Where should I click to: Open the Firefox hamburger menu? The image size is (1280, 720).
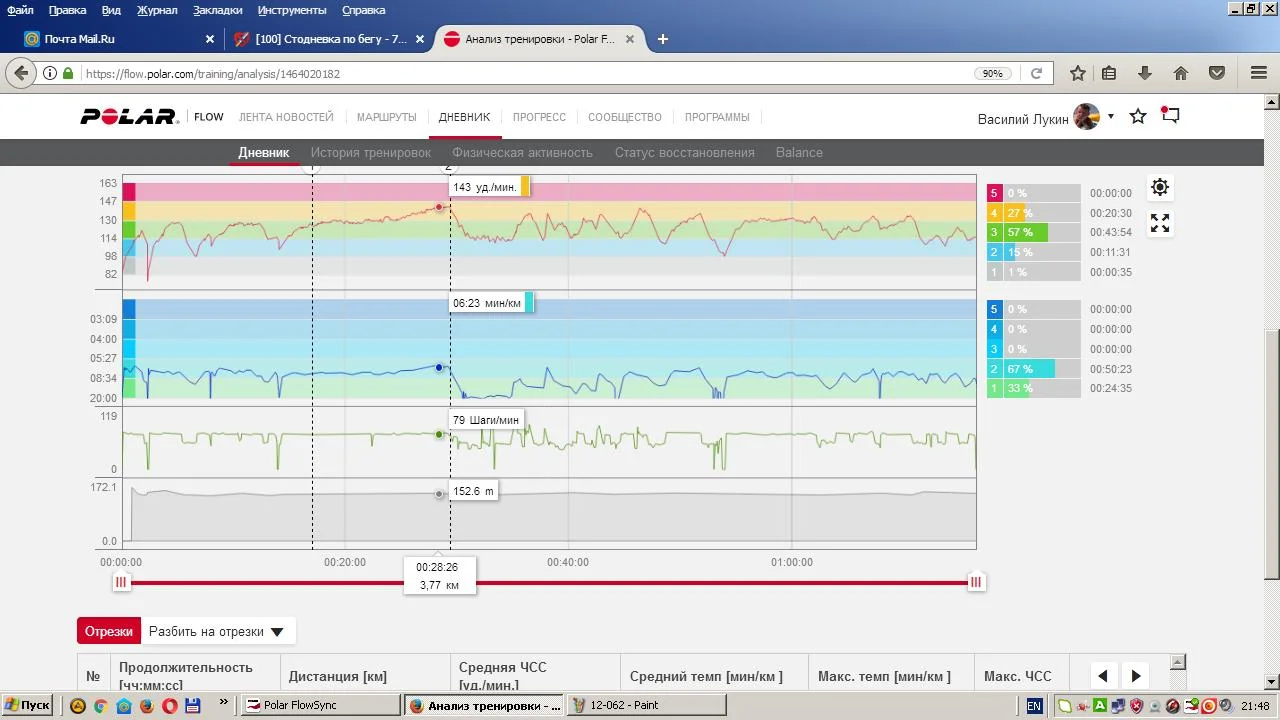(1258, 73)
